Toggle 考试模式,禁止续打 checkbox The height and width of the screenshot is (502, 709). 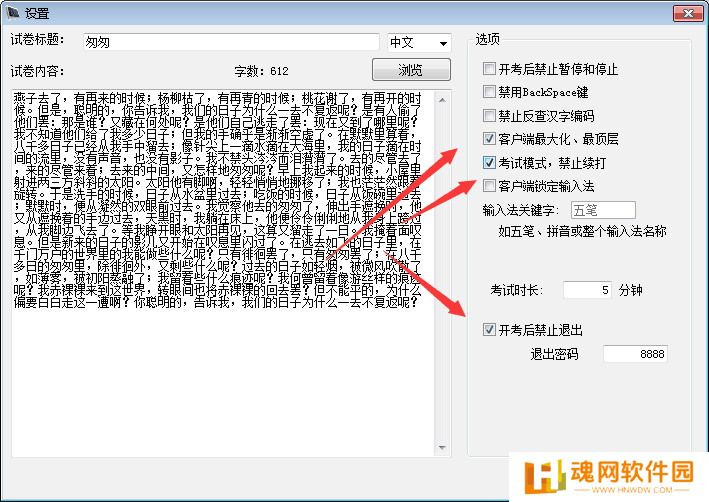tap(489, 162)
